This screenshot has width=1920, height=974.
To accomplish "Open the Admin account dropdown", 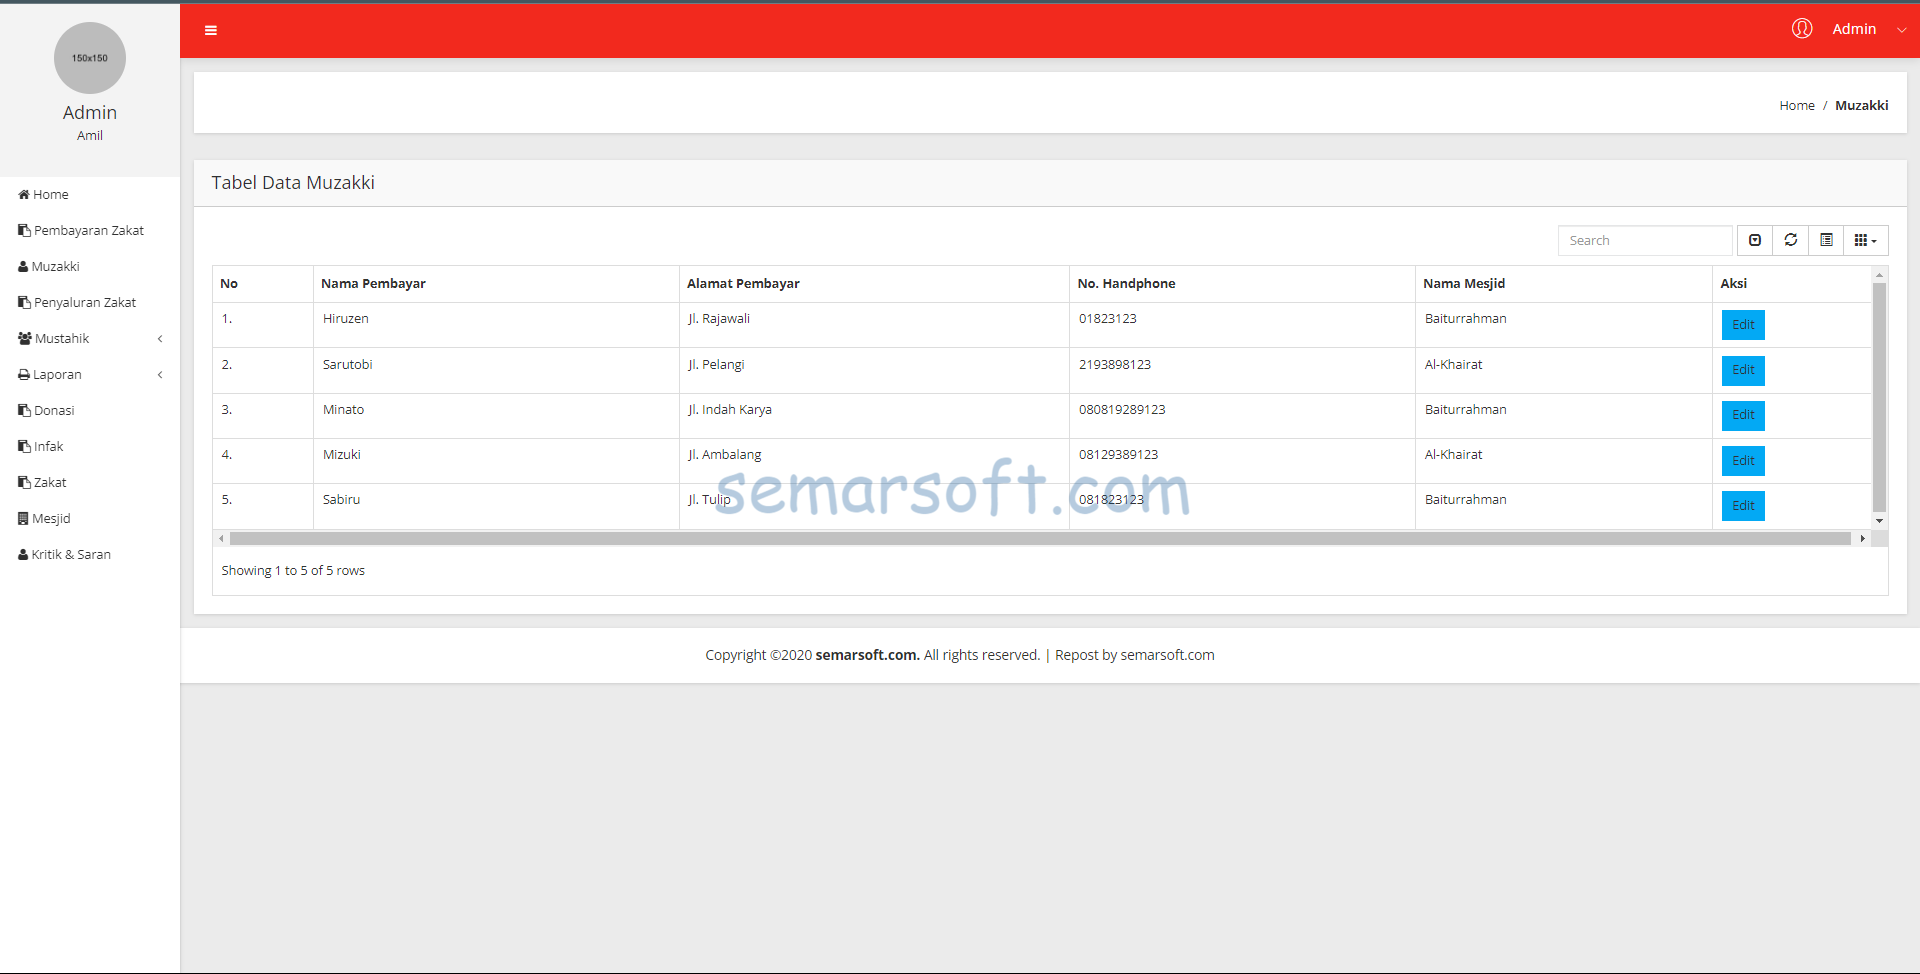I will click(x=1855, y=29).
